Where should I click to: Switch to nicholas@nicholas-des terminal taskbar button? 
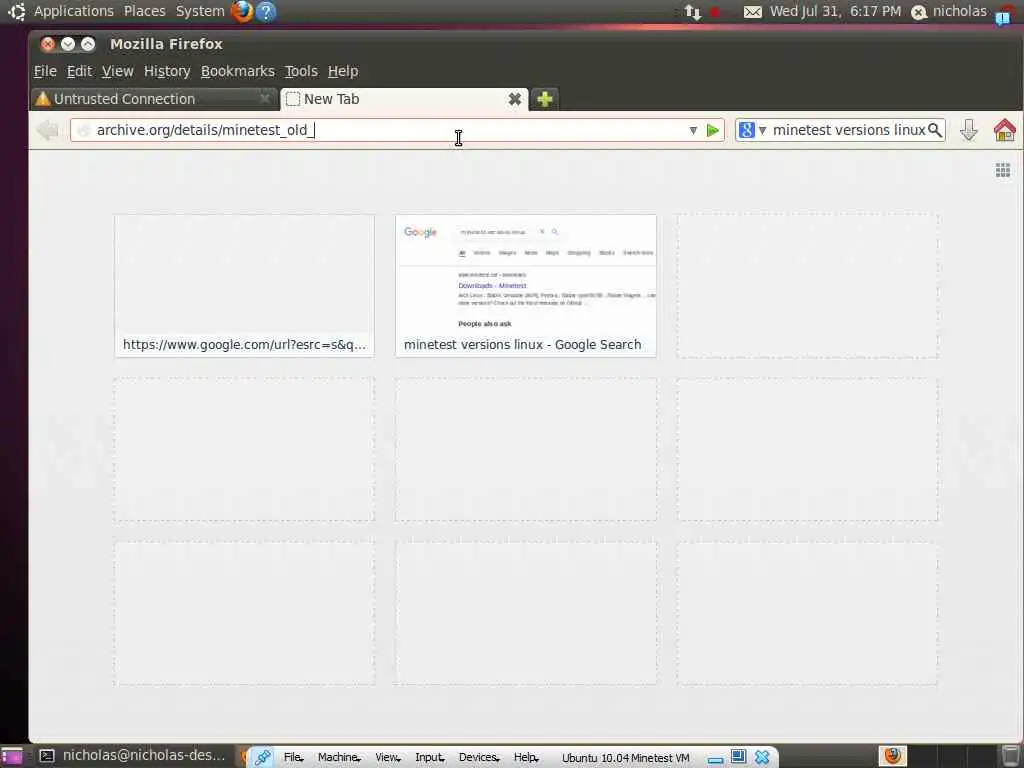(134, 756)
